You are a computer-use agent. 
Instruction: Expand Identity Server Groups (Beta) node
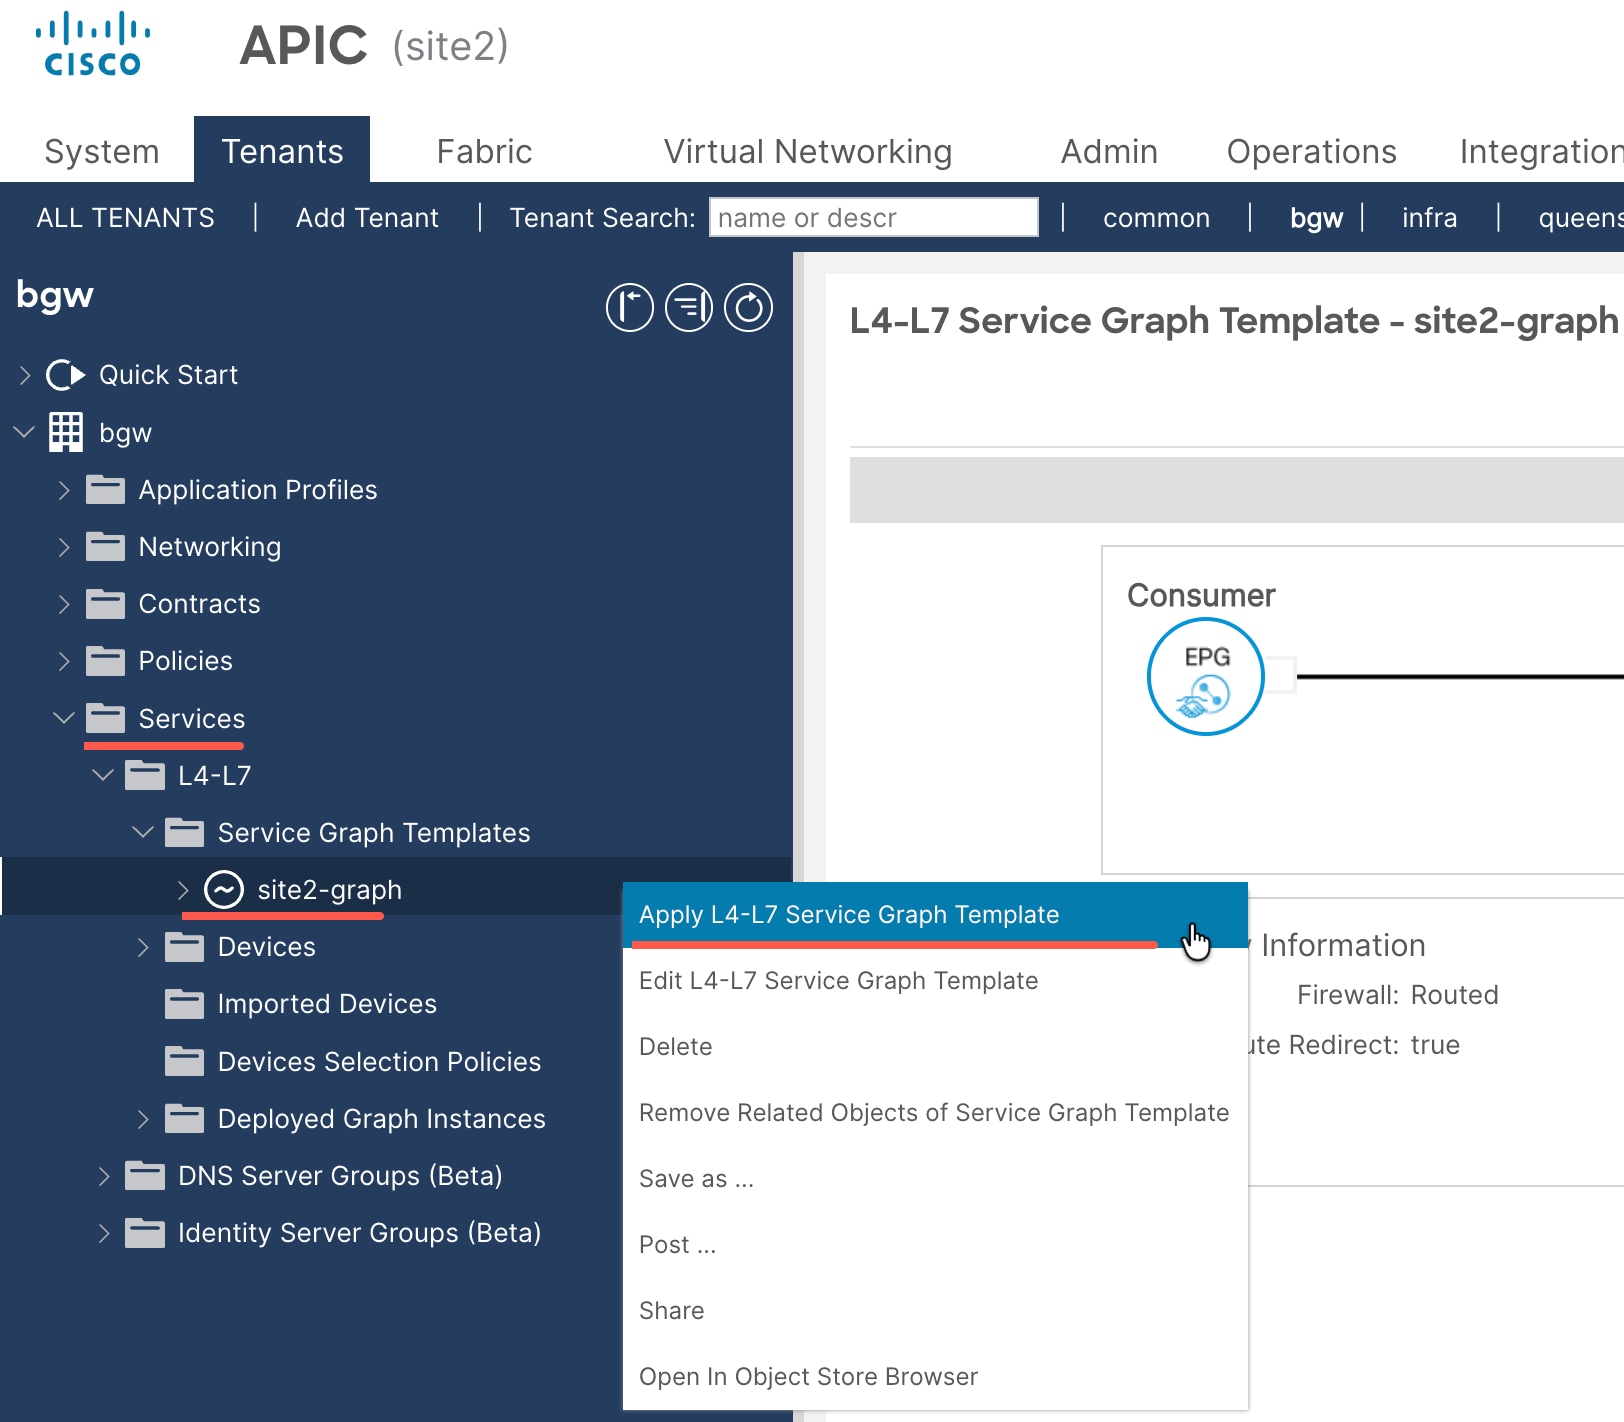[104, 1232]
